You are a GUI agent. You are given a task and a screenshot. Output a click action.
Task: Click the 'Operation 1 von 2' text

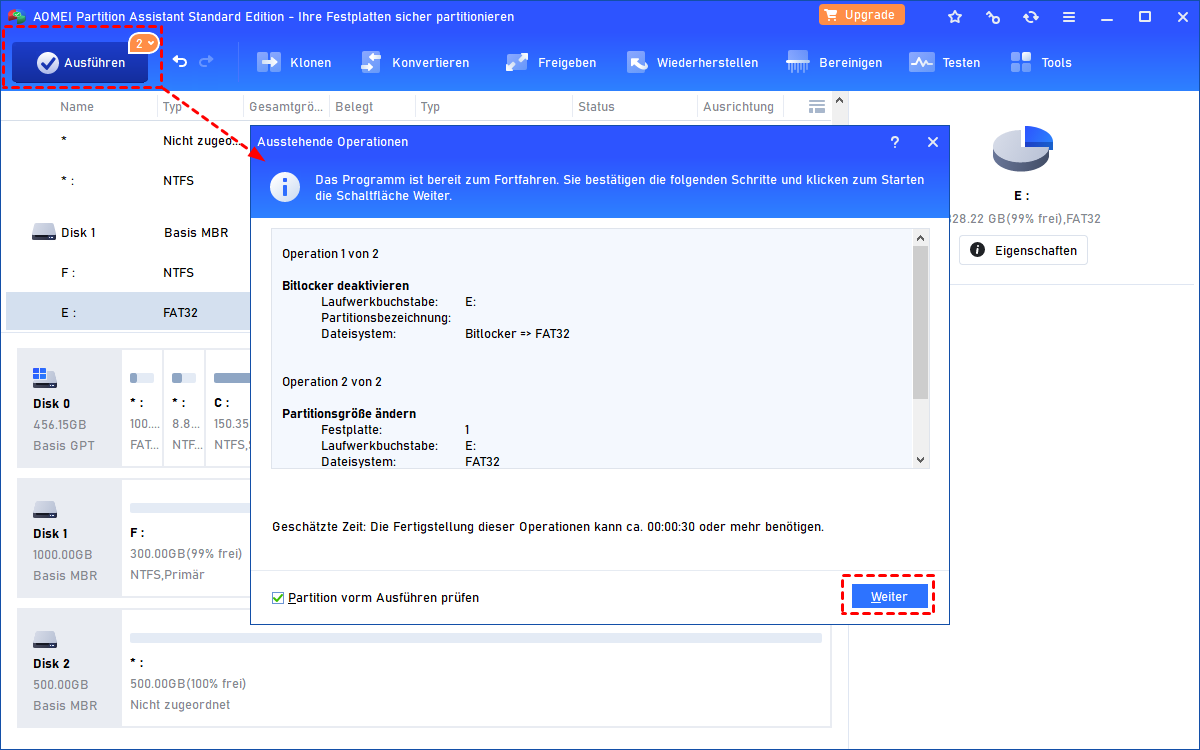pyautogui.click(x=330, y=254)
